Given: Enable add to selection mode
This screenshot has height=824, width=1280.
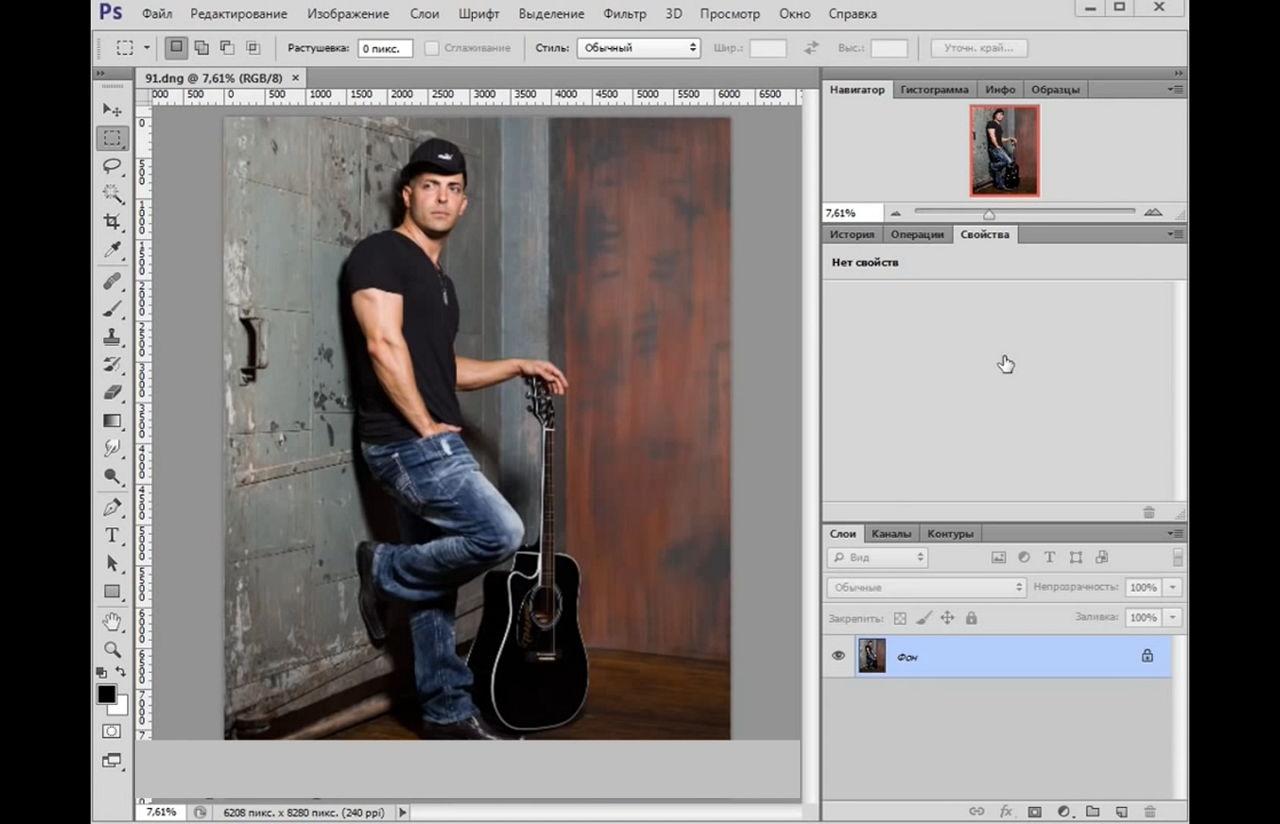Looking at the screenshot, I should tap(202, 47).
